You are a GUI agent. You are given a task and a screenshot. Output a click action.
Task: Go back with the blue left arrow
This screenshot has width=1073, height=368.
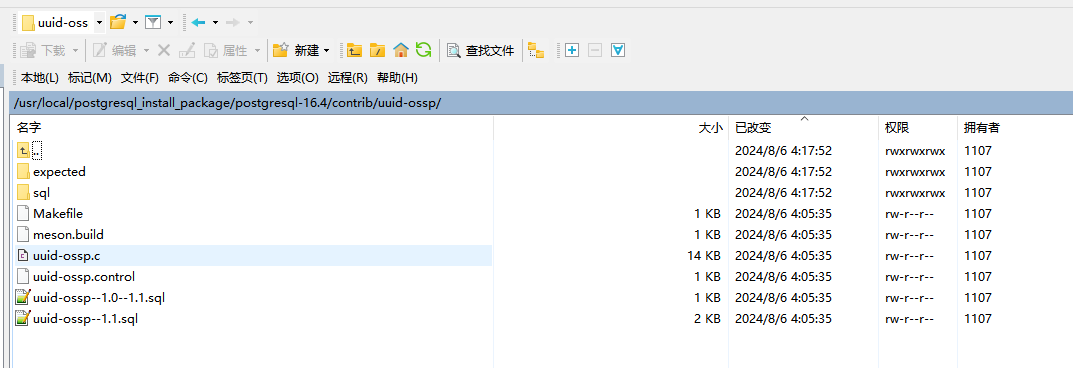point(198,23)
